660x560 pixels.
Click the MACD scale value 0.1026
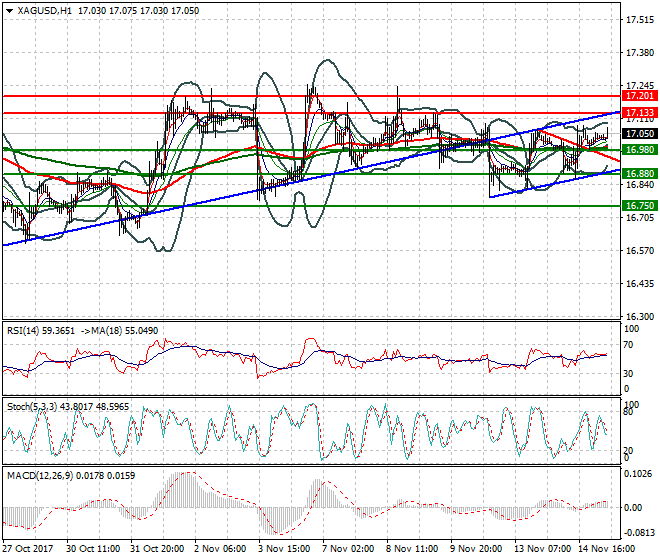(x=638, y=474)
